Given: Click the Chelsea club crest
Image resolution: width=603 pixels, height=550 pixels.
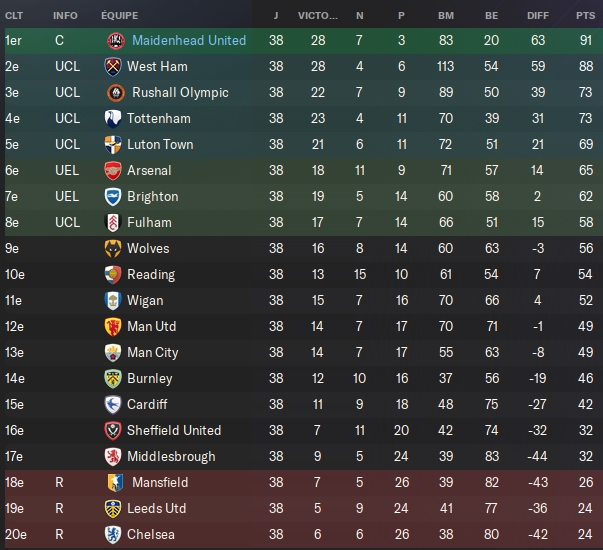Looking at the screenshot, I should click(114, 535).
